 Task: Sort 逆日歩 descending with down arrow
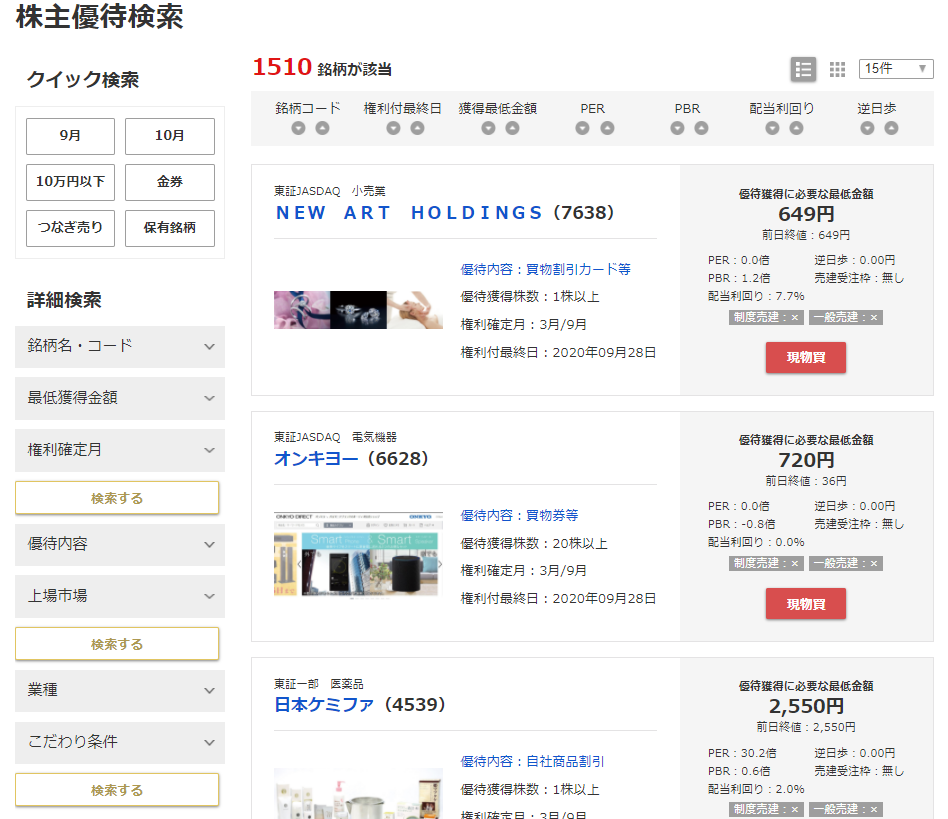[x=867, y=128]
